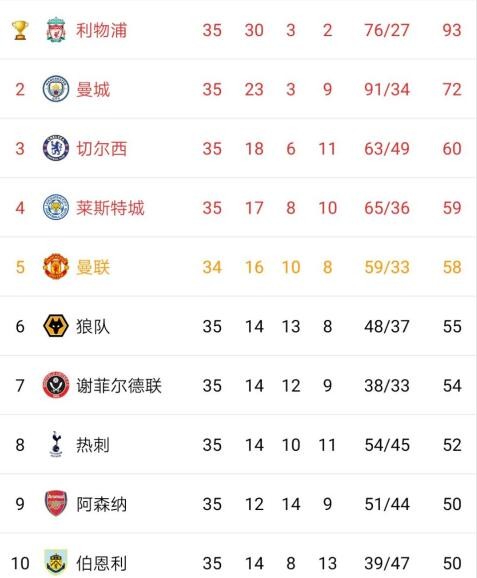This screenshot has width=477, height=578.
Task: Click the Manchester United badge
Action: (56, 267)
